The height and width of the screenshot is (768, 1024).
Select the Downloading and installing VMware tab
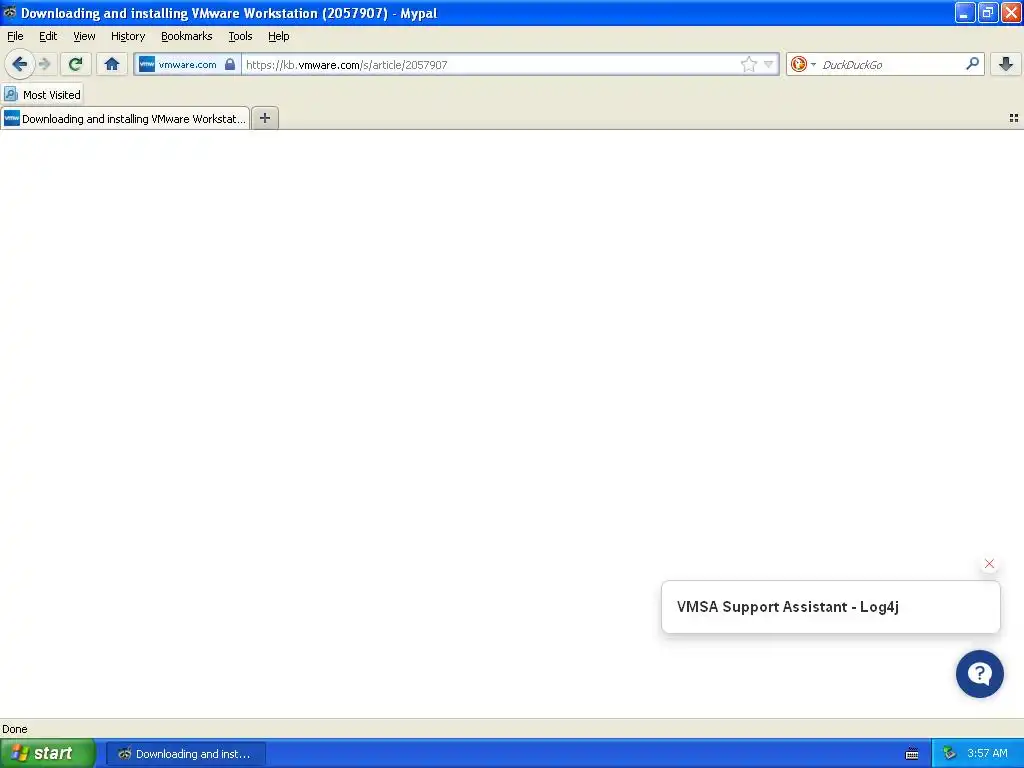coord(125,118)
